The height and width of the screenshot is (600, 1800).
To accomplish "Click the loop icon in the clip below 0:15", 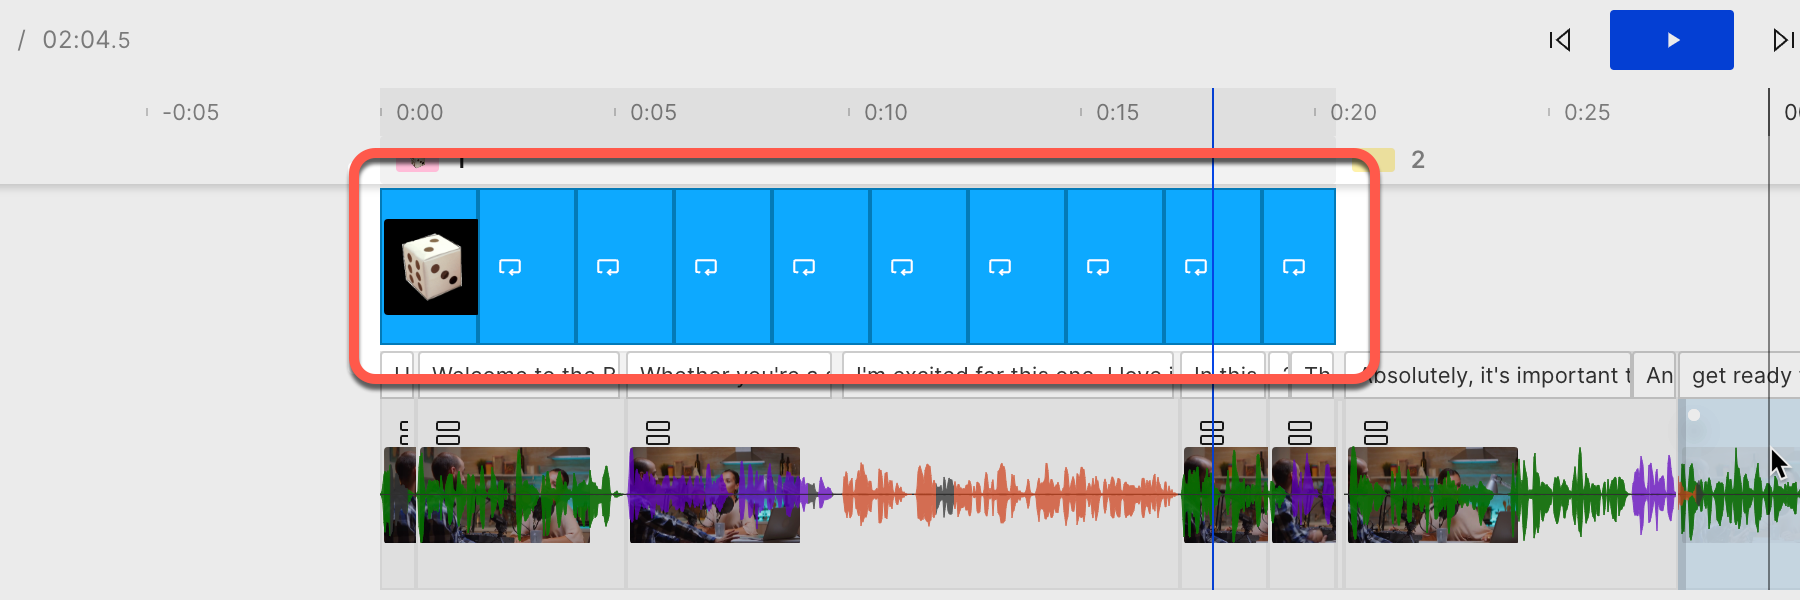I will (x=1098, y=267).
